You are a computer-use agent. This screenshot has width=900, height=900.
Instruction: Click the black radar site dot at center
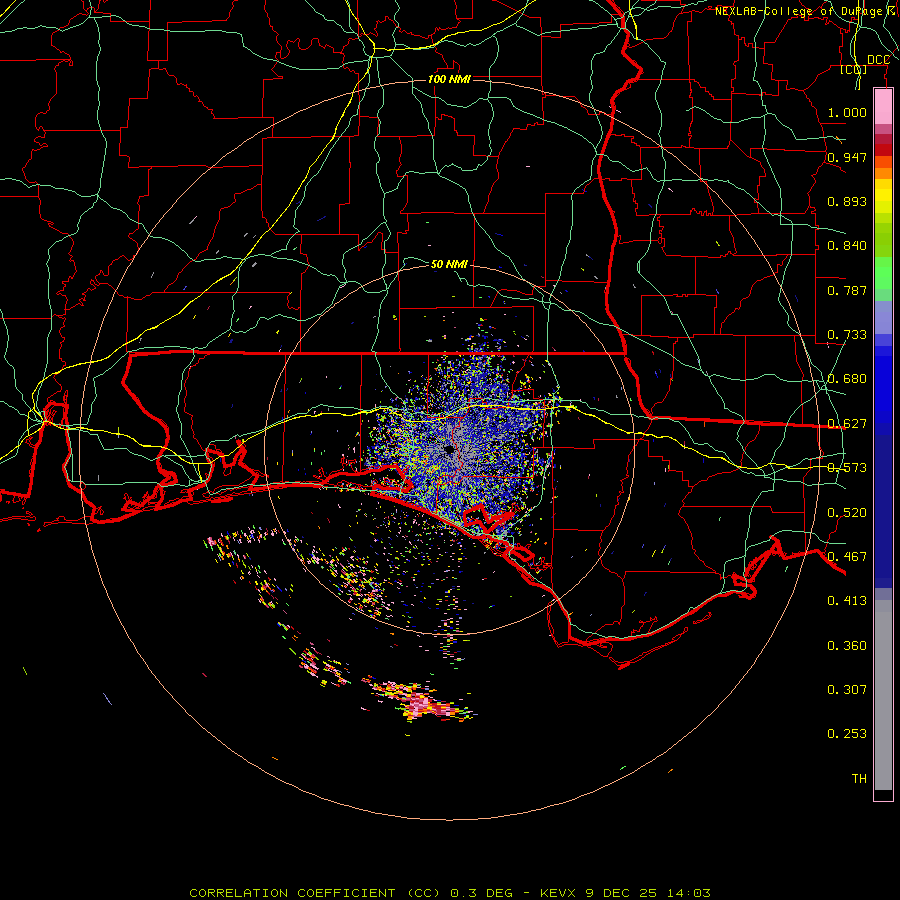point(449,450)
